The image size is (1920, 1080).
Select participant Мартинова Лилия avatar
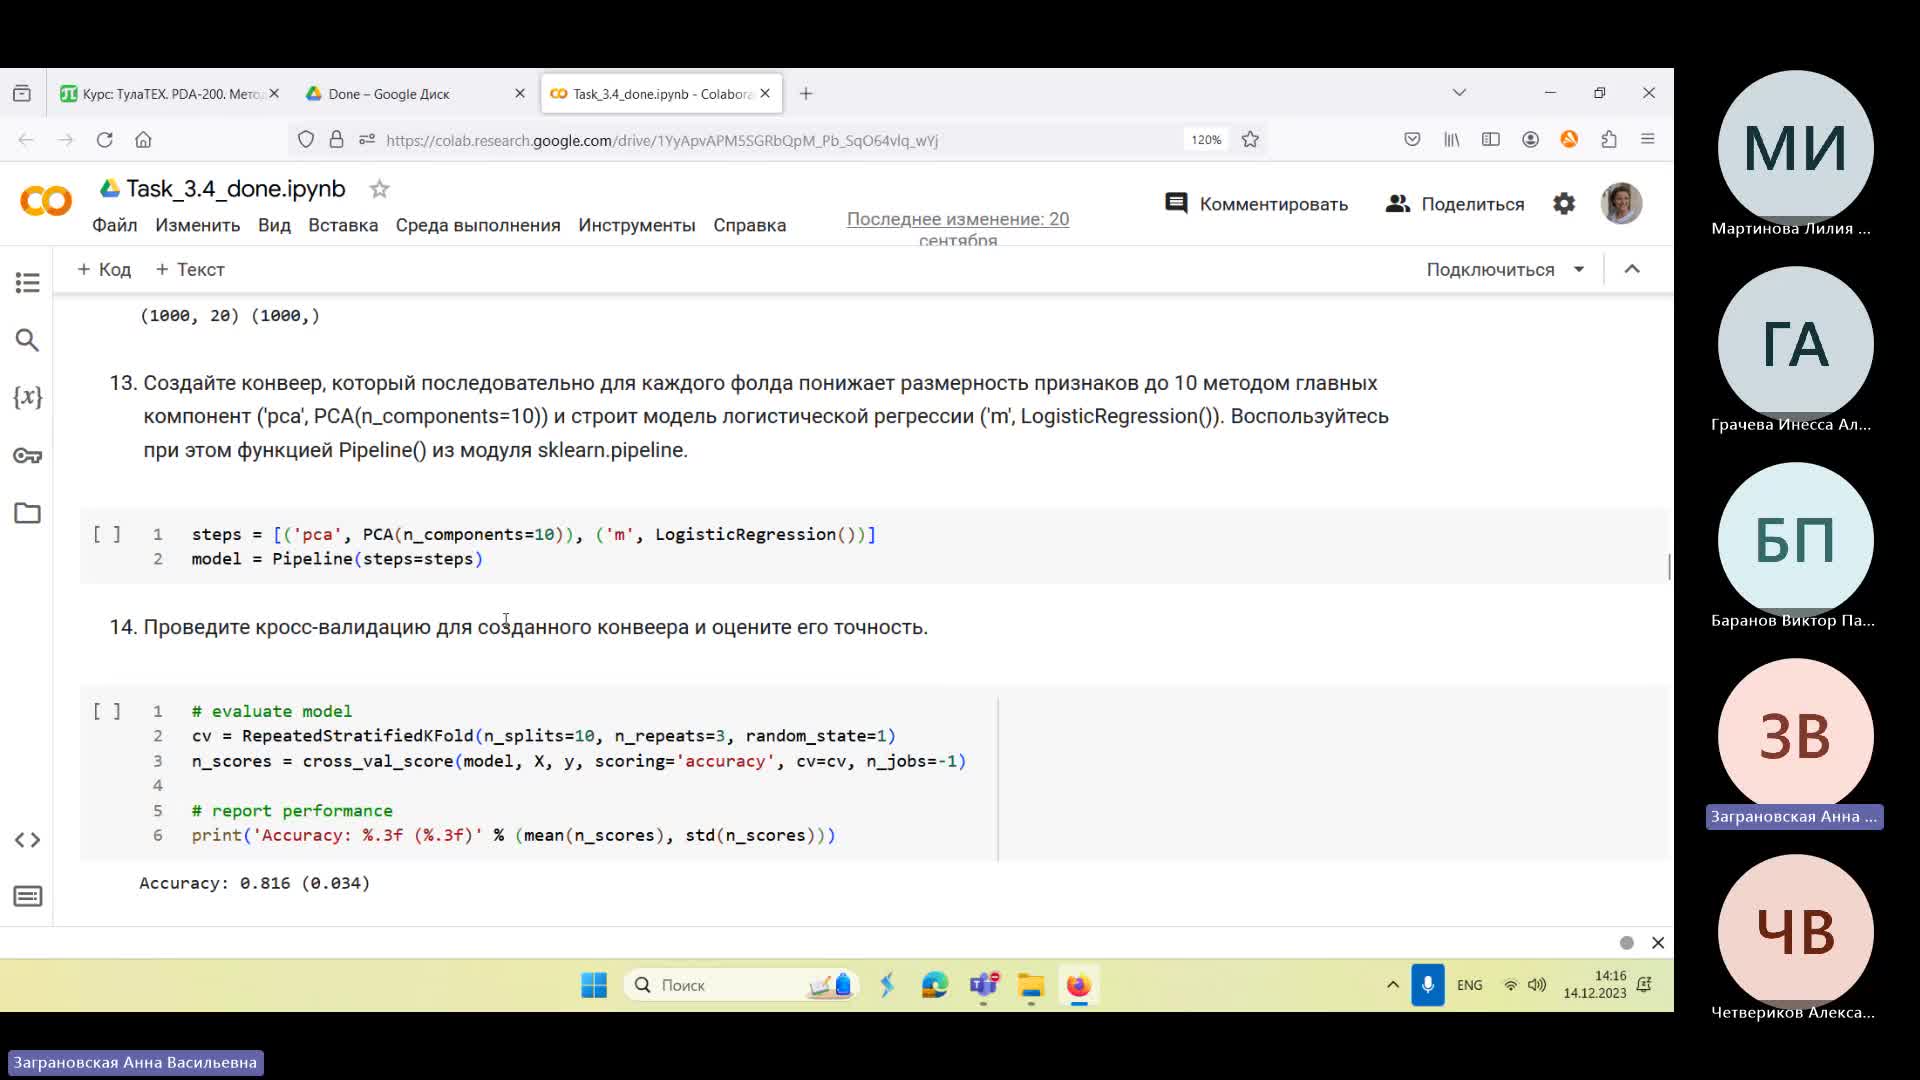[1795, 148]
